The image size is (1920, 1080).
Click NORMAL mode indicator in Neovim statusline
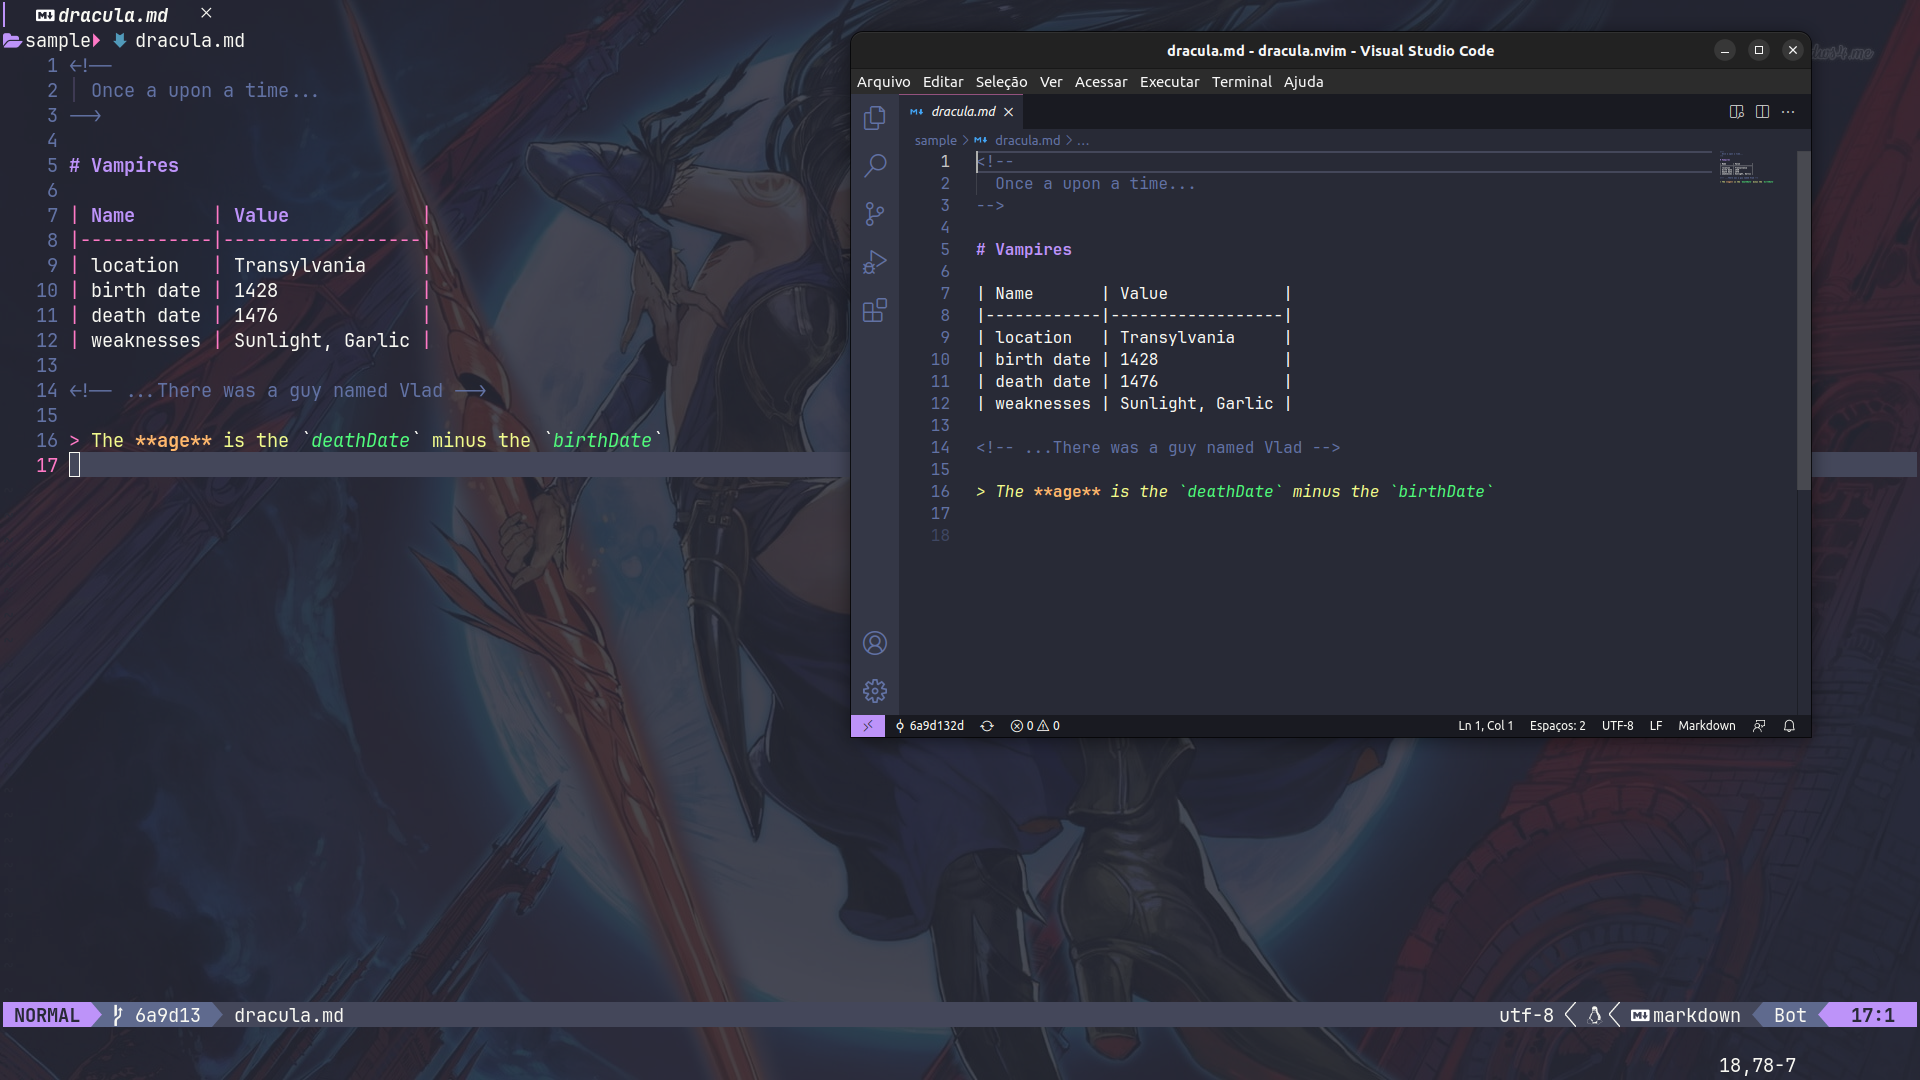46,1016
